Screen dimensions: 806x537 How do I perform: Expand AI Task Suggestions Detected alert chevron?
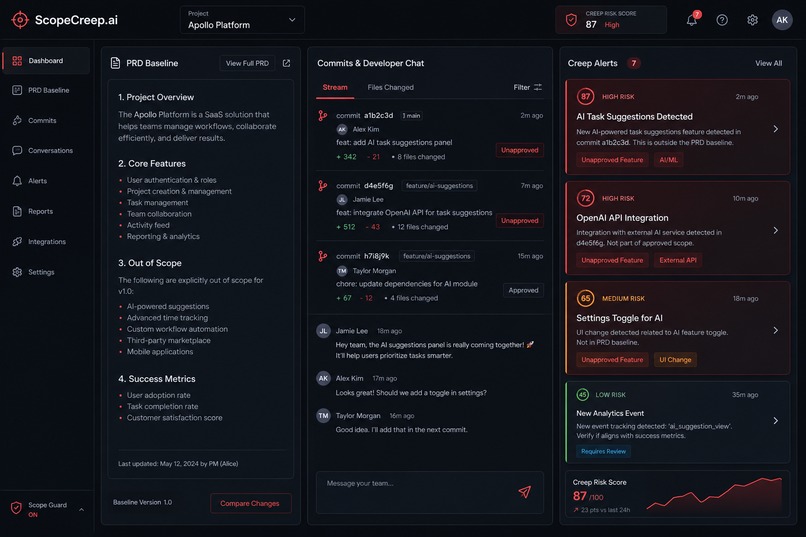[776, 129]
